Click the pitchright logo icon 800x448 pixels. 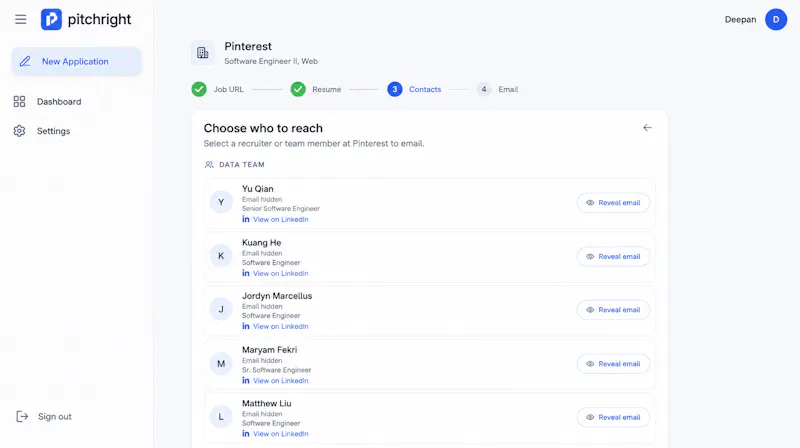click(52, 19)
